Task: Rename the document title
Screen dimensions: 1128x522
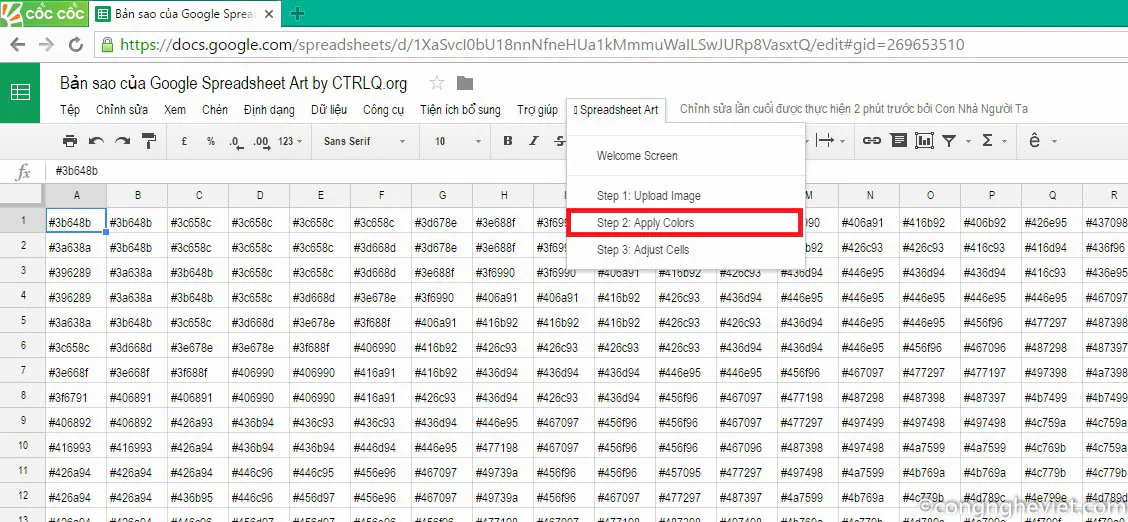Action: point(234,83)
